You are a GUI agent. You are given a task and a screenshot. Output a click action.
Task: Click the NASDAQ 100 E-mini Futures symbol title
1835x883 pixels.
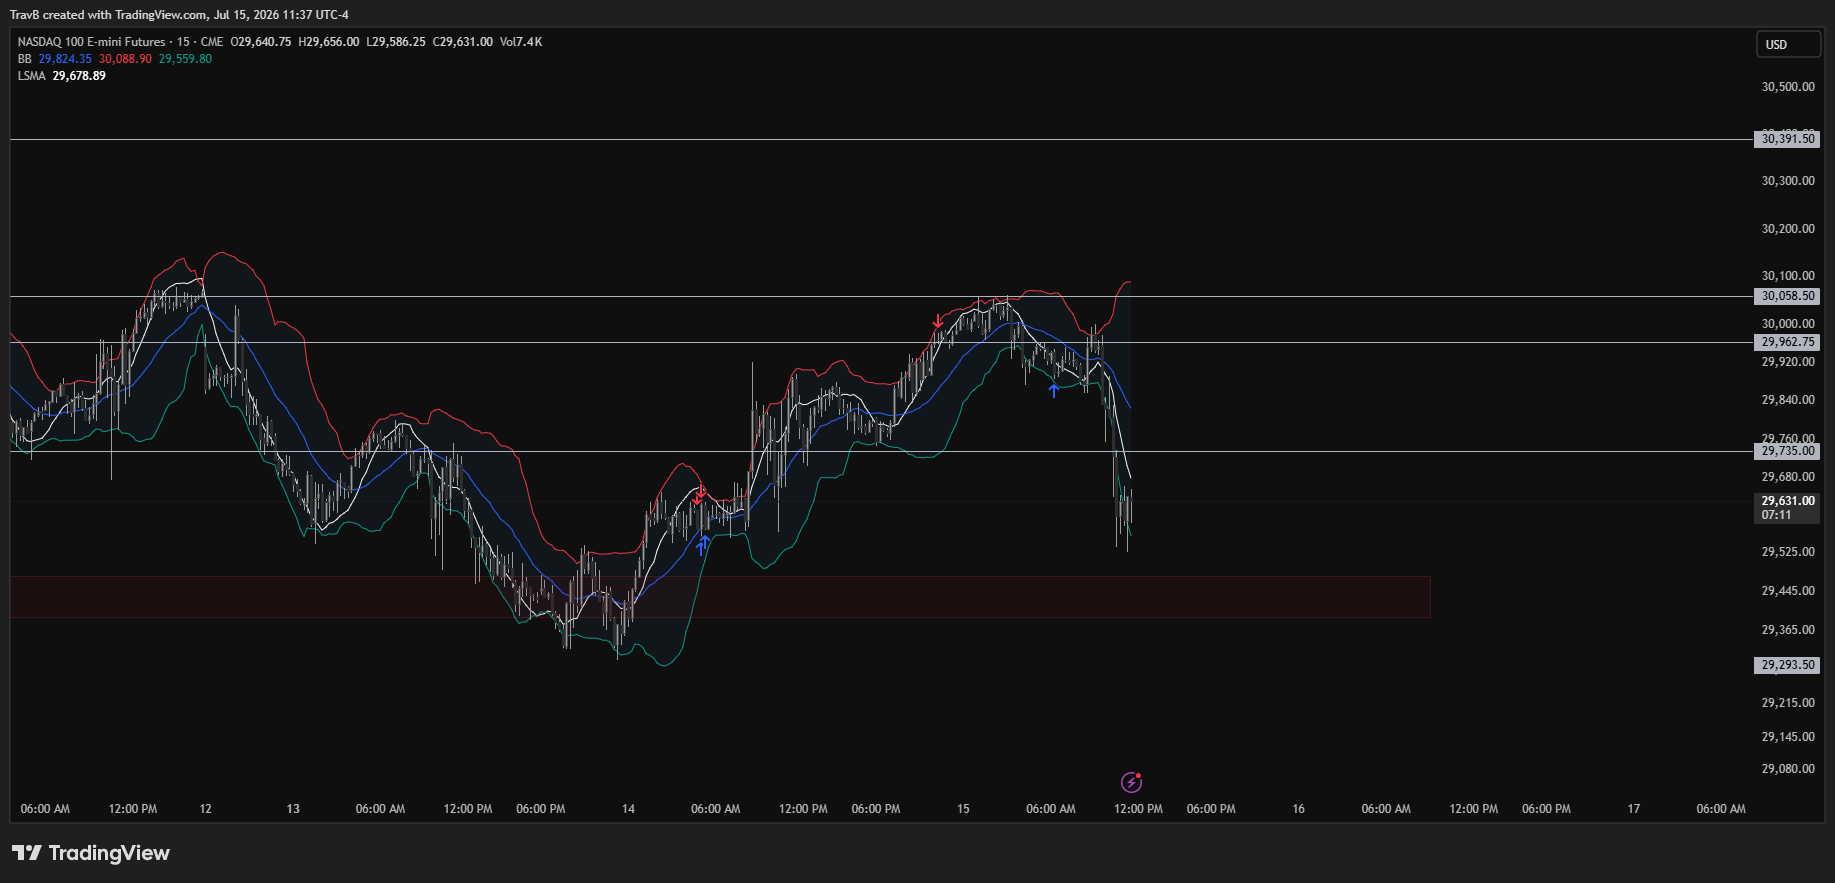[x=91, y=42]
